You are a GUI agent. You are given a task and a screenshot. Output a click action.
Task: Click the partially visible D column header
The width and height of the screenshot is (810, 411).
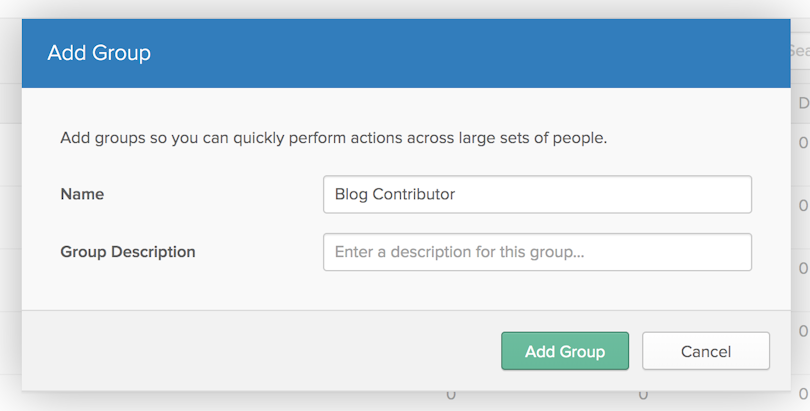(x=803, y=103)
